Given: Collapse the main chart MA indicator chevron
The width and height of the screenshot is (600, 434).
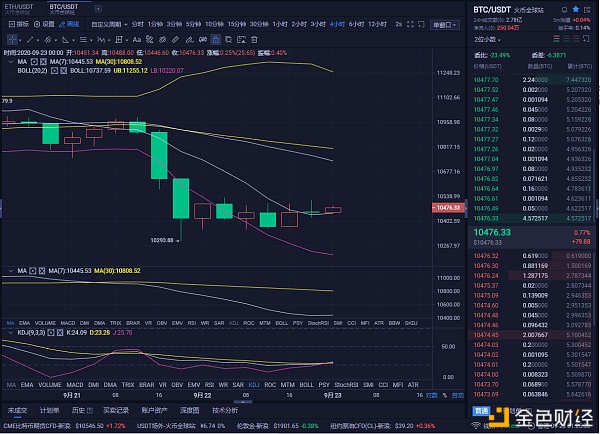Looking at the screenshot, I should point(11,62).
